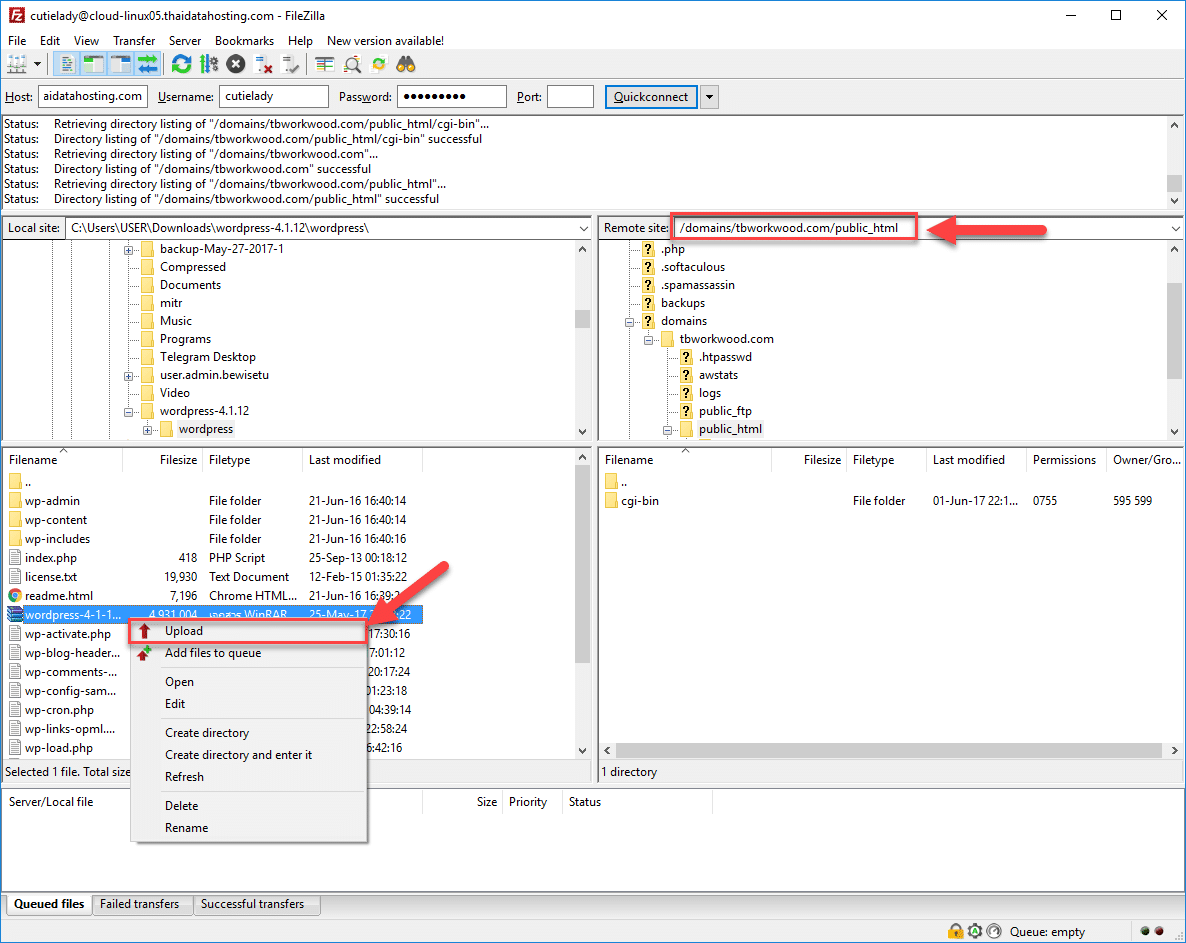Sort remote files by Permissions column
This screenshot has height=943, width=1186.
pos(1064,460)
